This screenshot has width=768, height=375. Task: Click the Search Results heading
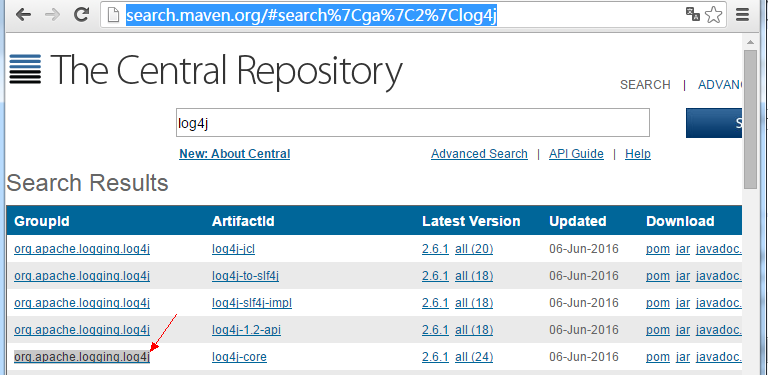coord(87,183)
